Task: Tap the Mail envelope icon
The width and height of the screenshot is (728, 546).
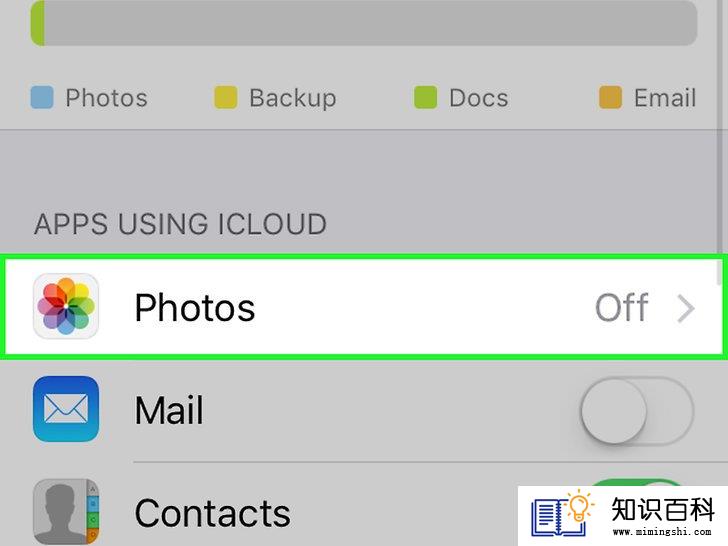Action: pos(66,409)
